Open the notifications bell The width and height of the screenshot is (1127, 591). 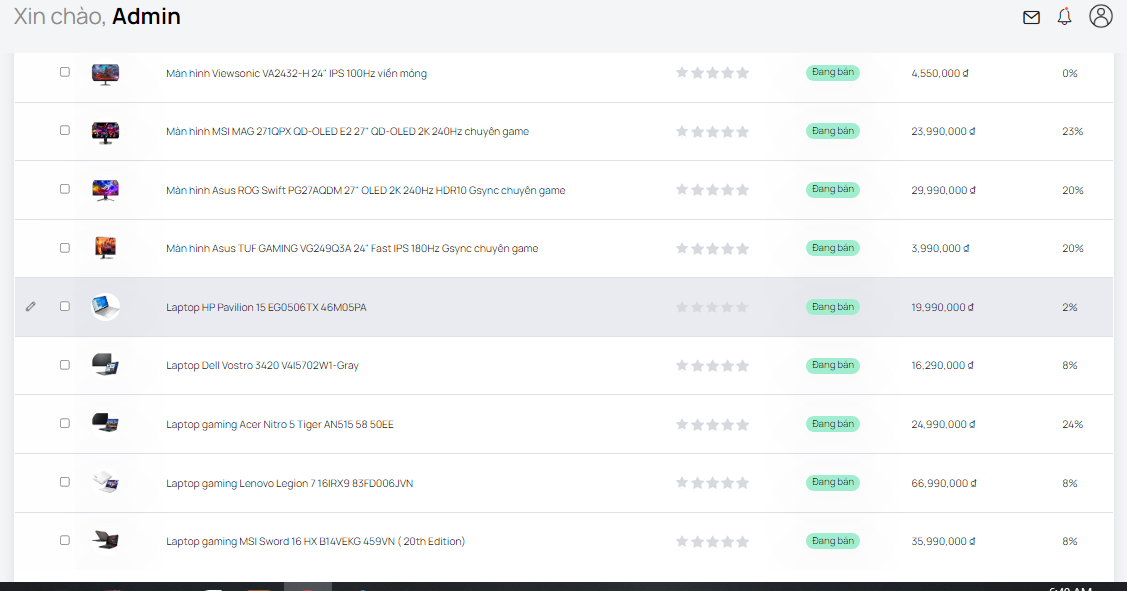click(x=1064, y=17)
